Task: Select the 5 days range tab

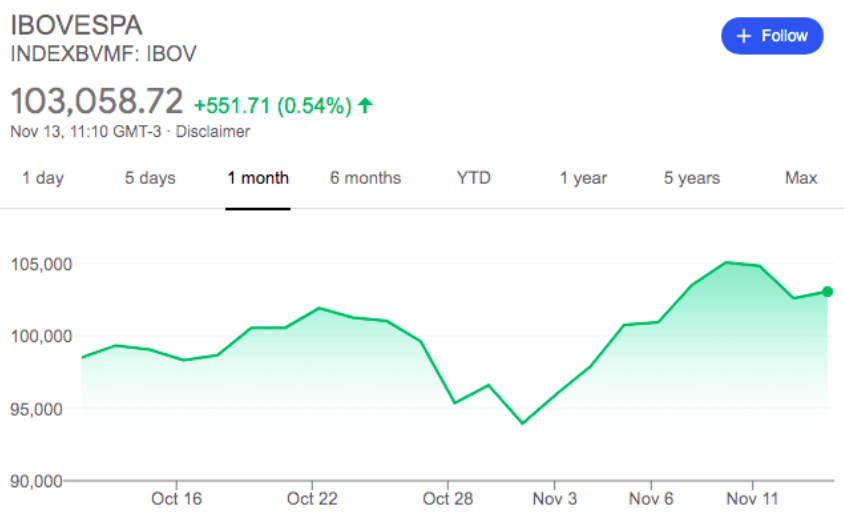Action: (x=150, y=178)
